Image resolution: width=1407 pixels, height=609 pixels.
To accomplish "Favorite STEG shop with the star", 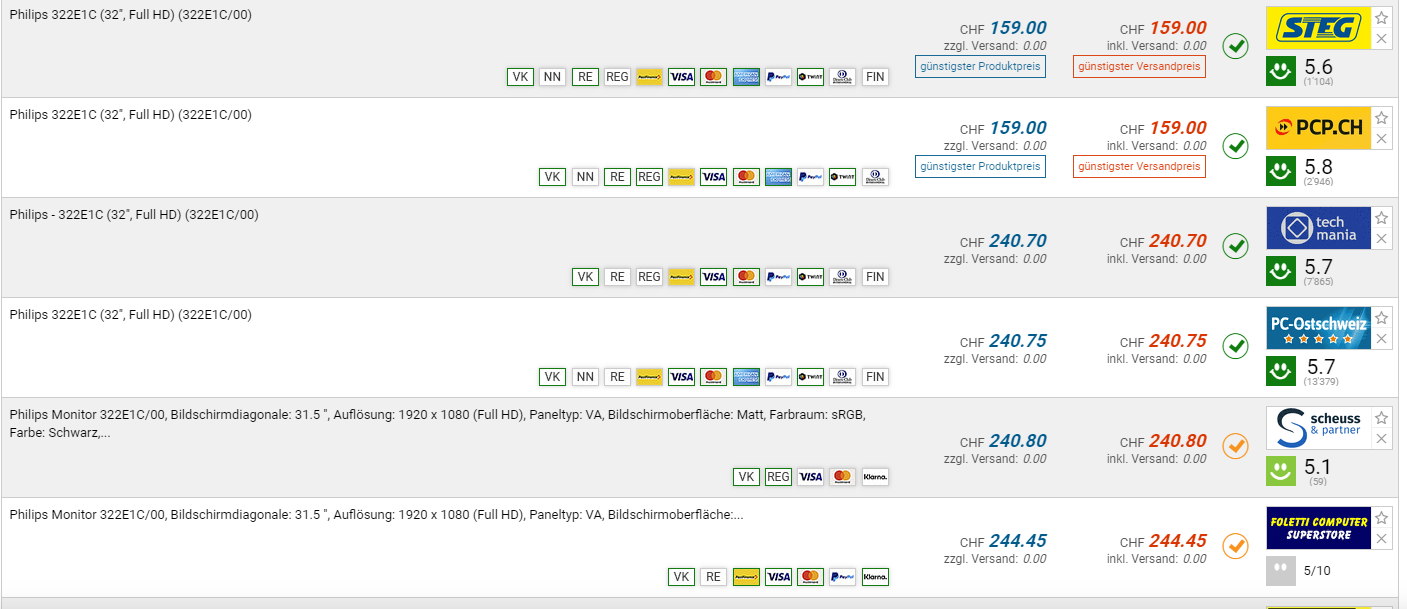I will tap(1381, 18).
